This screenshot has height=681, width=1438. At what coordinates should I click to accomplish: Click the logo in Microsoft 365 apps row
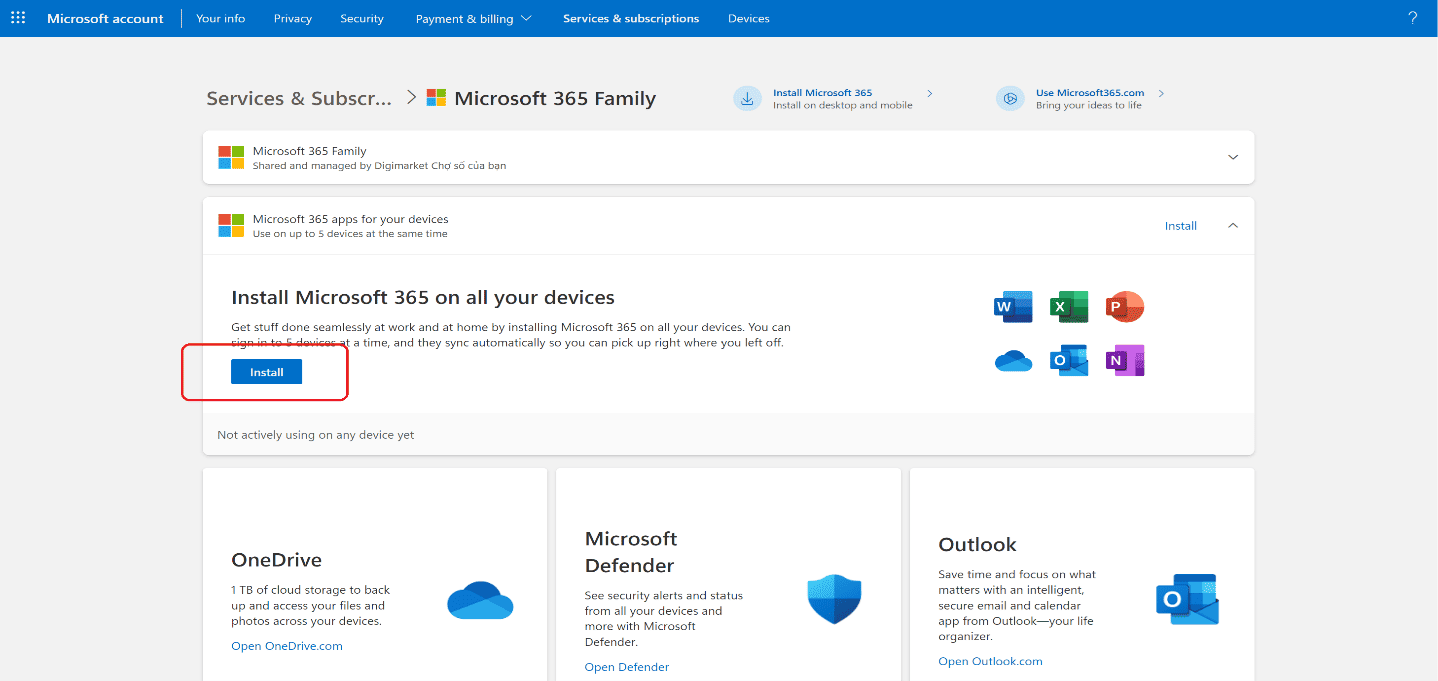tap(231, 225)
